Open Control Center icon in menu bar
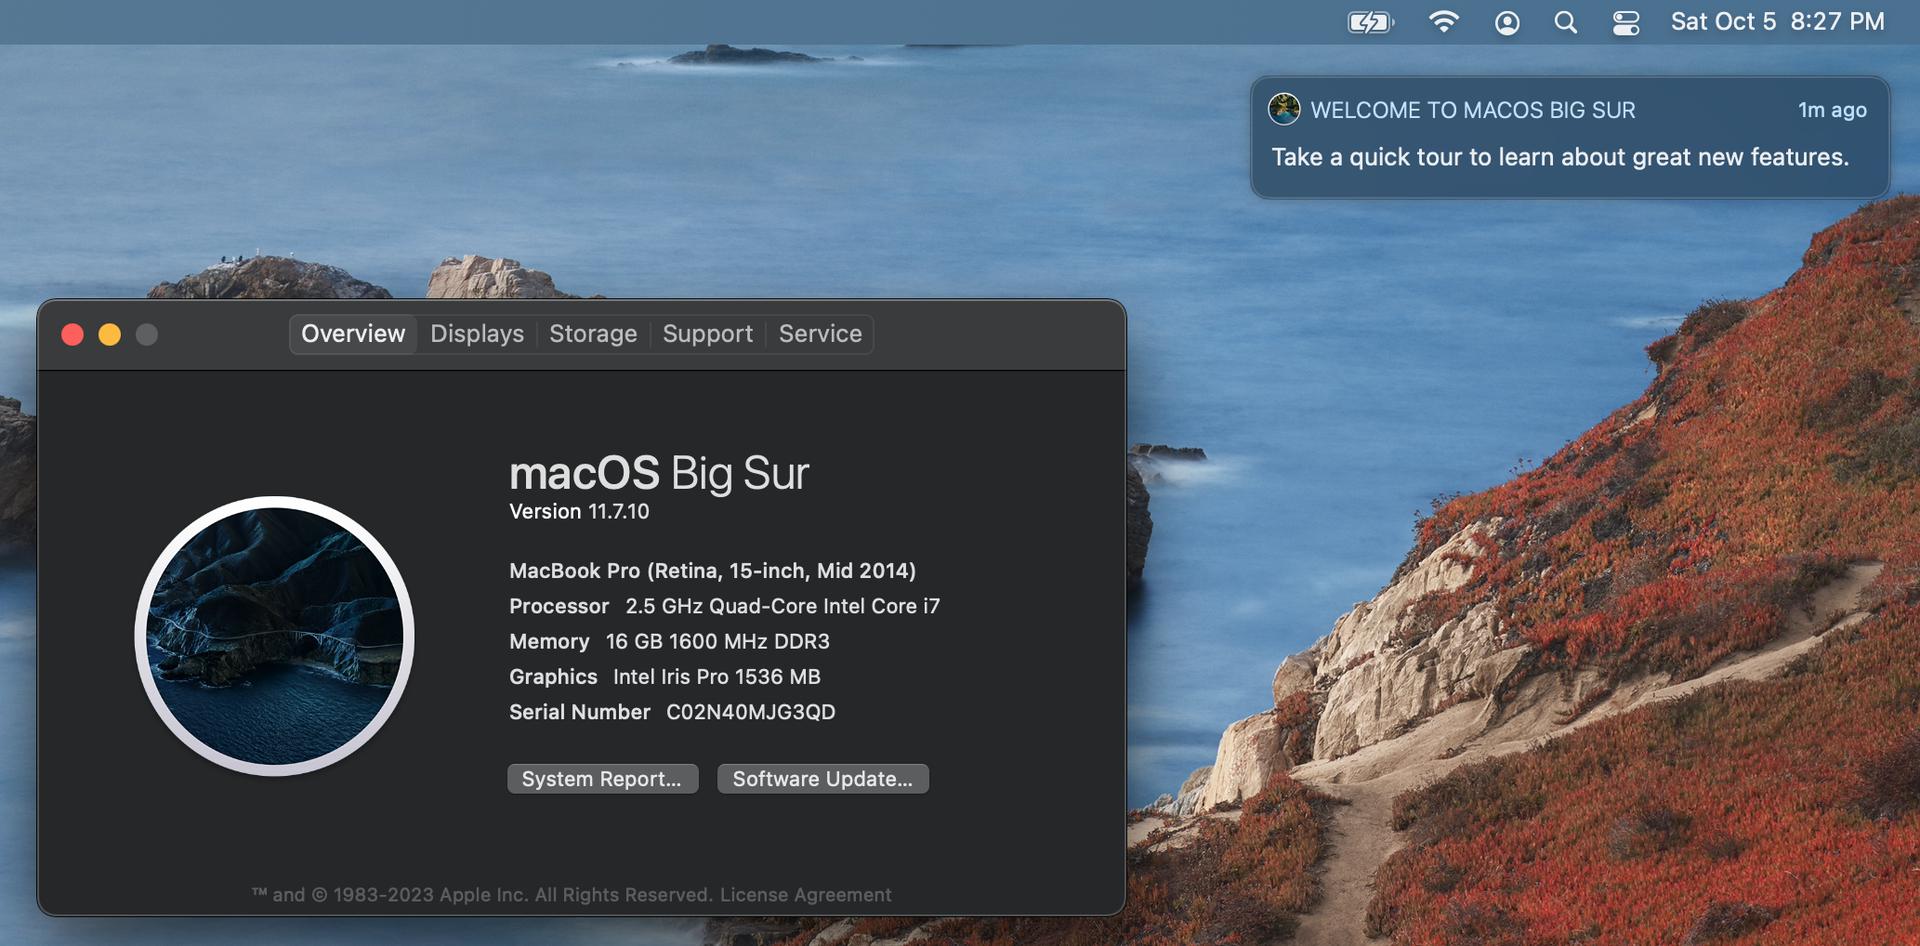The height and width of the screenshot is (946, 1920). click(x=1626, y=22)
